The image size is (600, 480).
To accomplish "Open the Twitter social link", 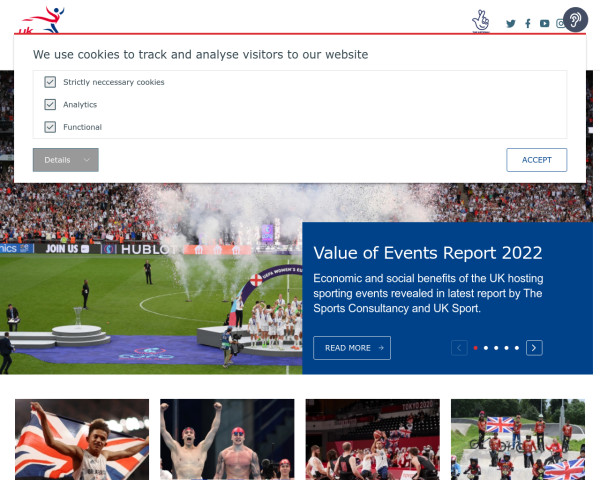I will (x=511, y=23).
